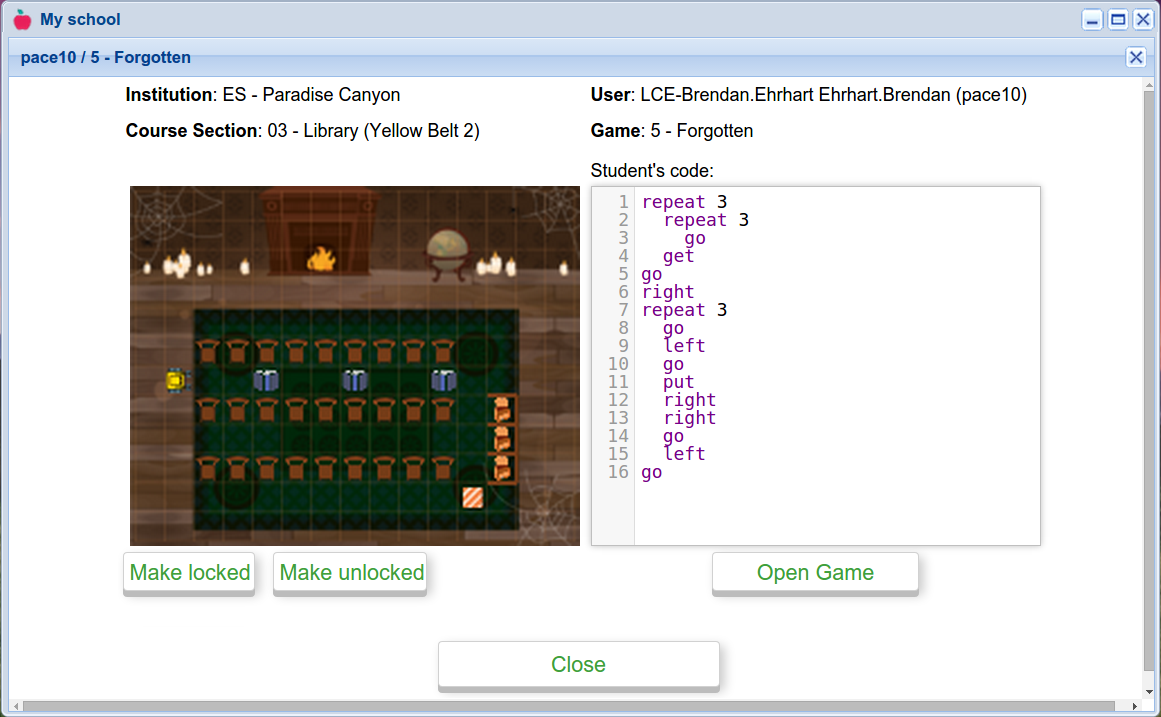Click the orange striped tile in the game
Screen dimensions: 1161x717
pyautogui.click(x=473, y=497)
